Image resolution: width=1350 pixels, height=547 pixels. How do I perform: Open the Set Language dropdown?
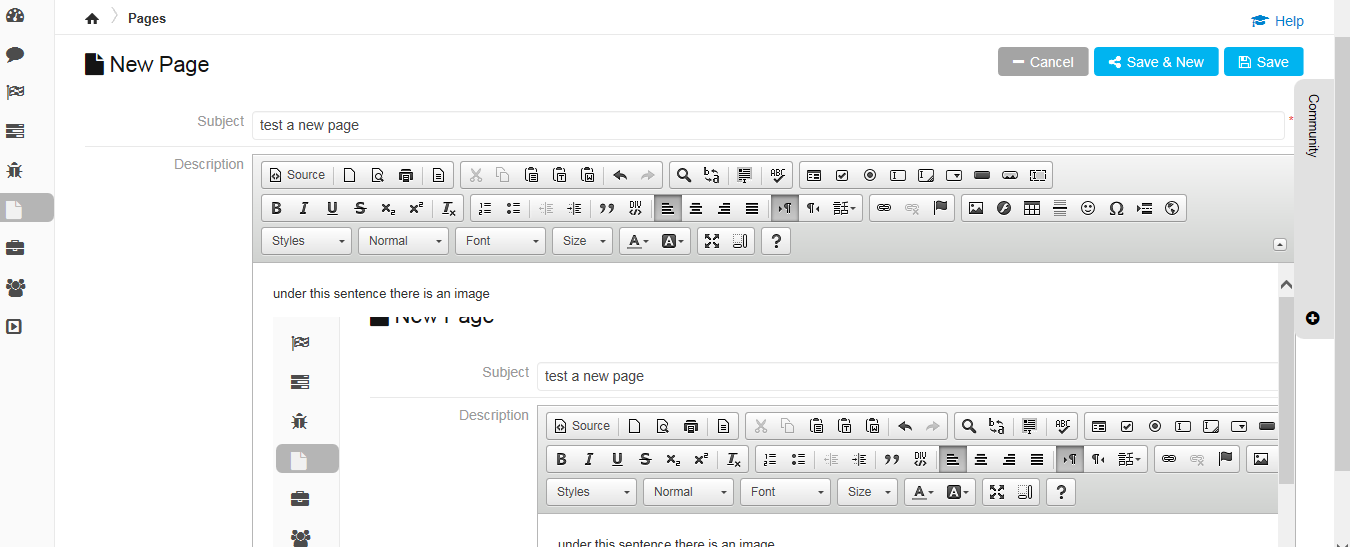click(x=845, y=208)
